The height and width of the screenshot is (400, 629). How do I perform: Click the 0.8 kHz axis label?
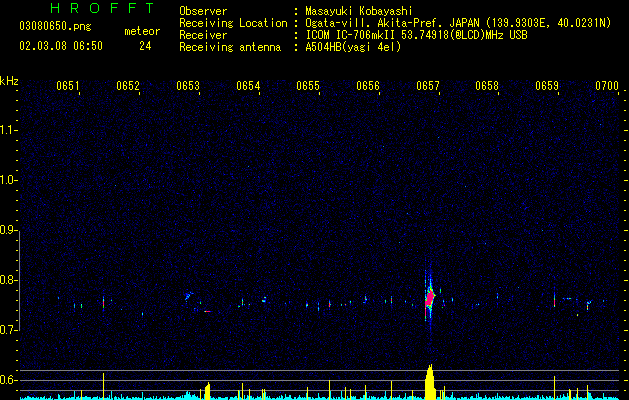tap(8, 280)
